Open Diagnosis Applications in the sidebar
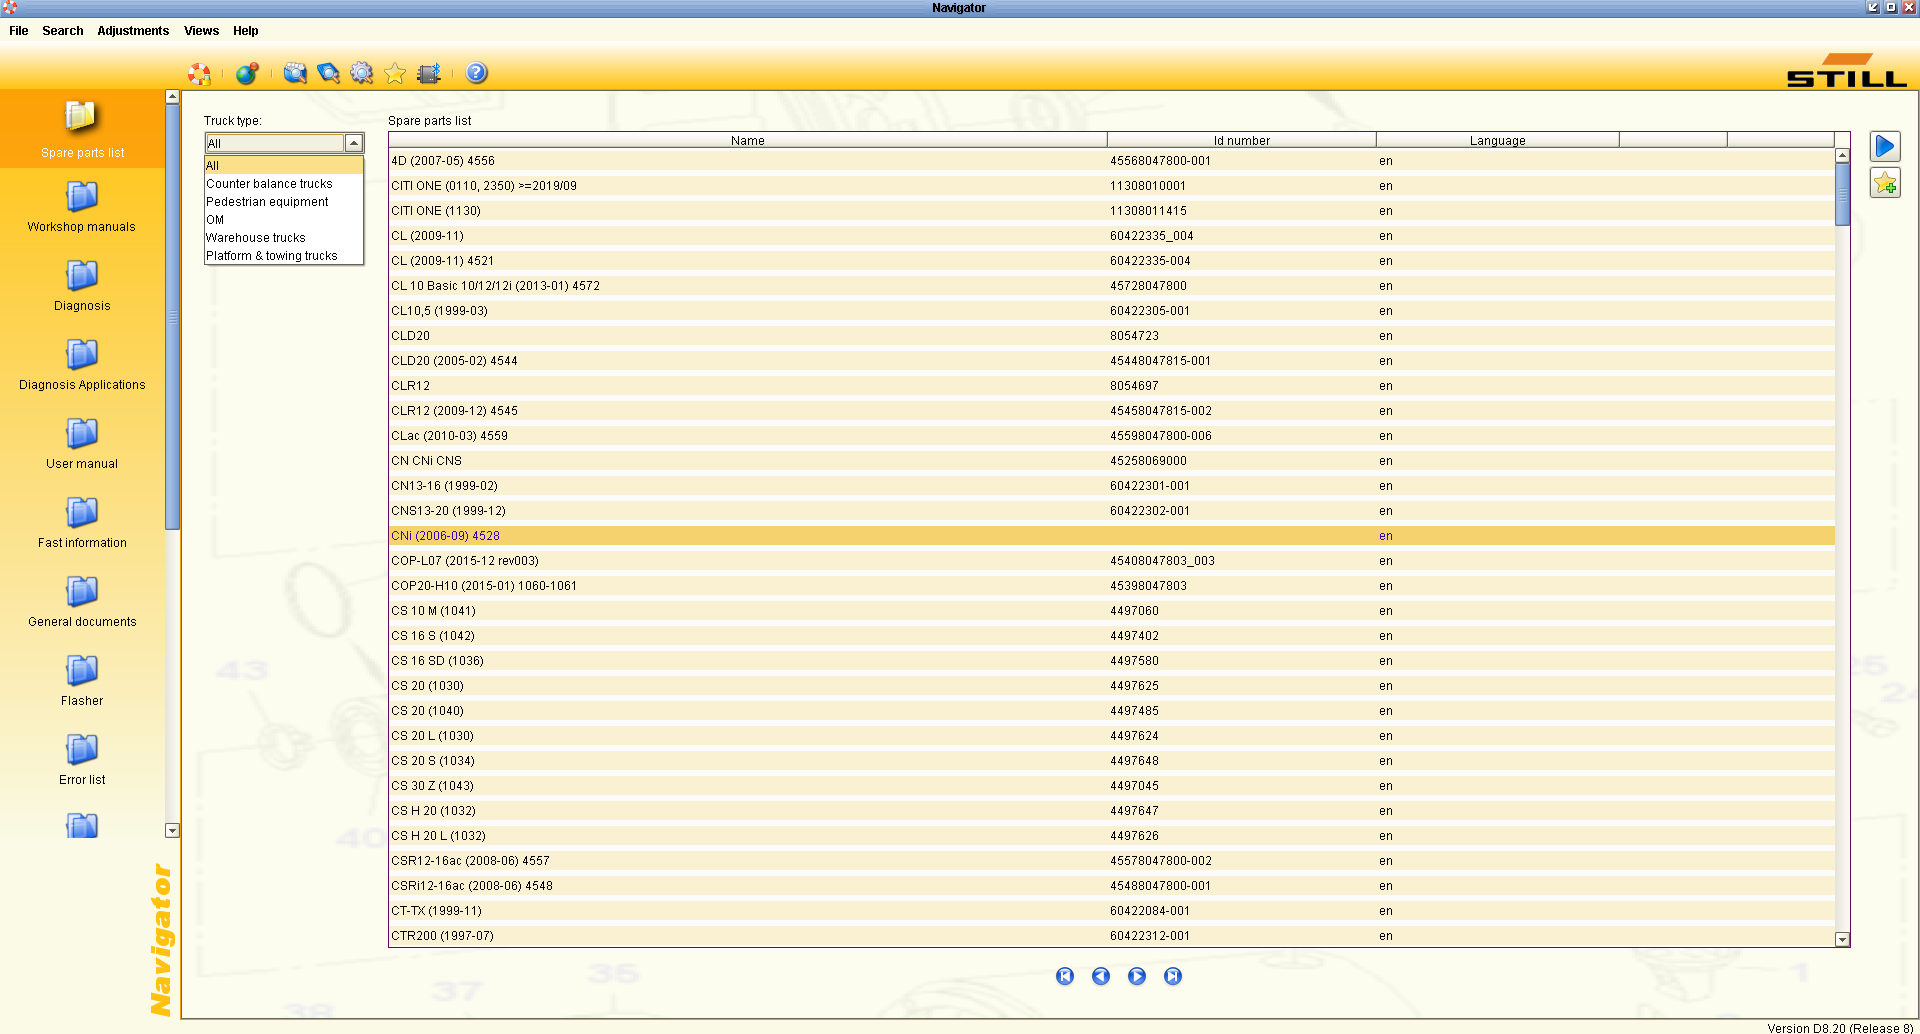The height and width of the screenshot is (1034, 1920). tap(82, 365)
